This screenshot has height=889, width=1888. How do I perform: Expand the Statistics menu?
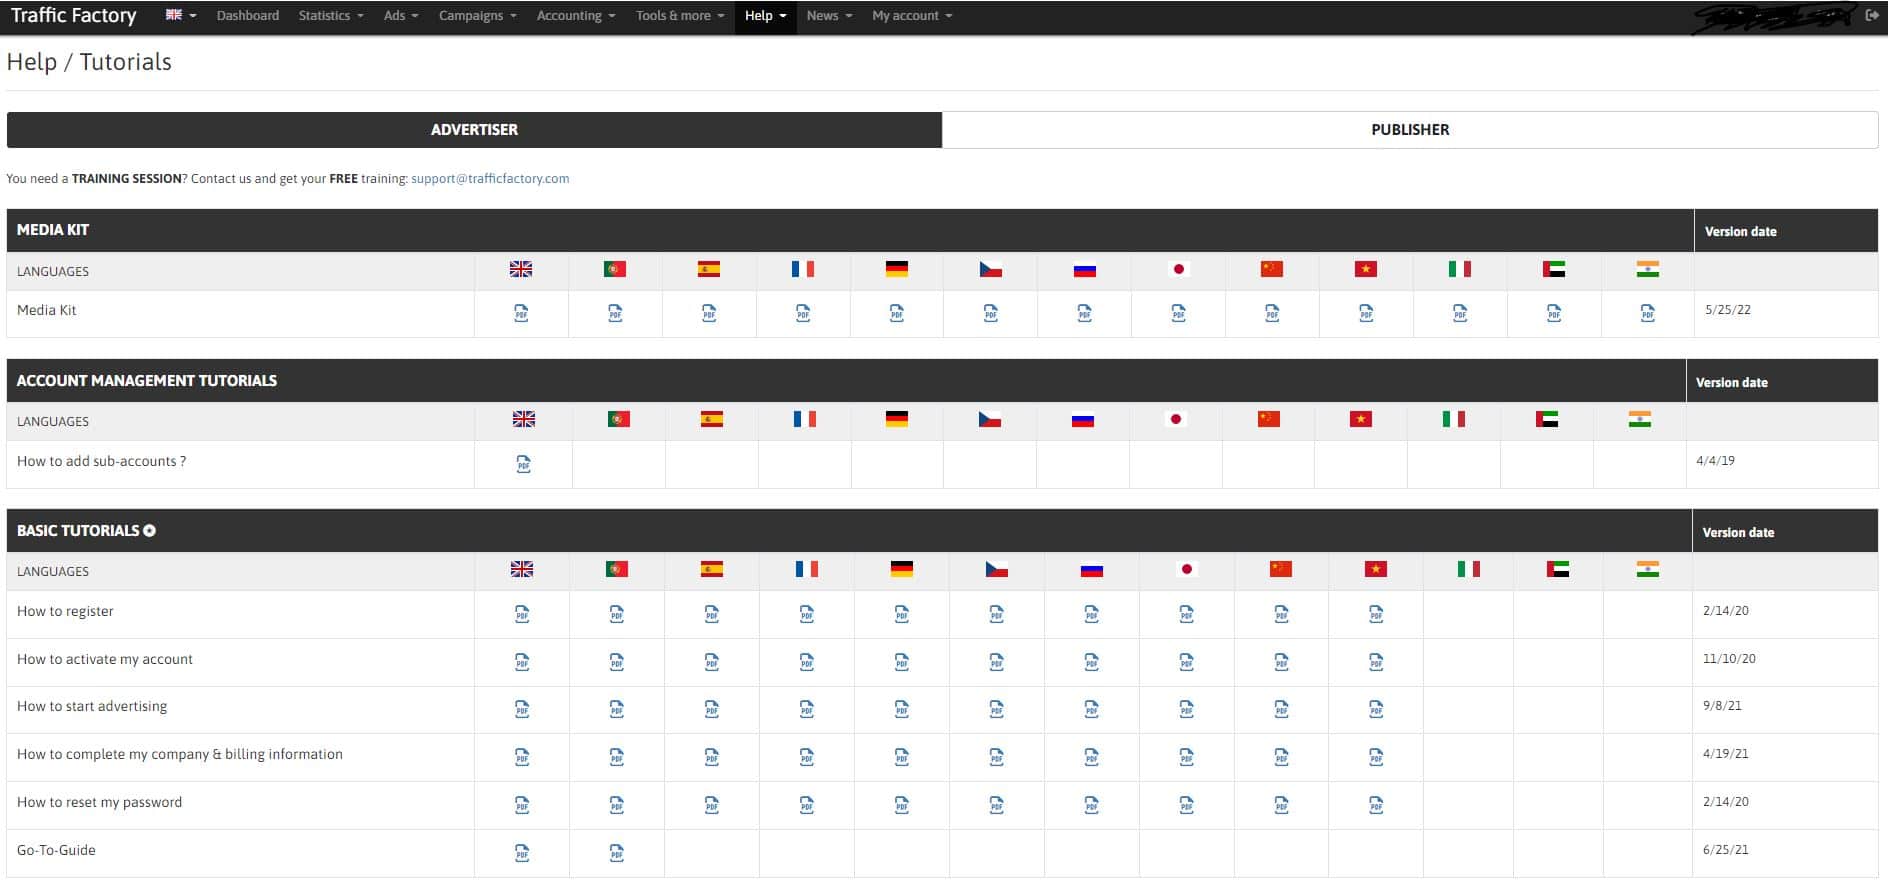331,15
